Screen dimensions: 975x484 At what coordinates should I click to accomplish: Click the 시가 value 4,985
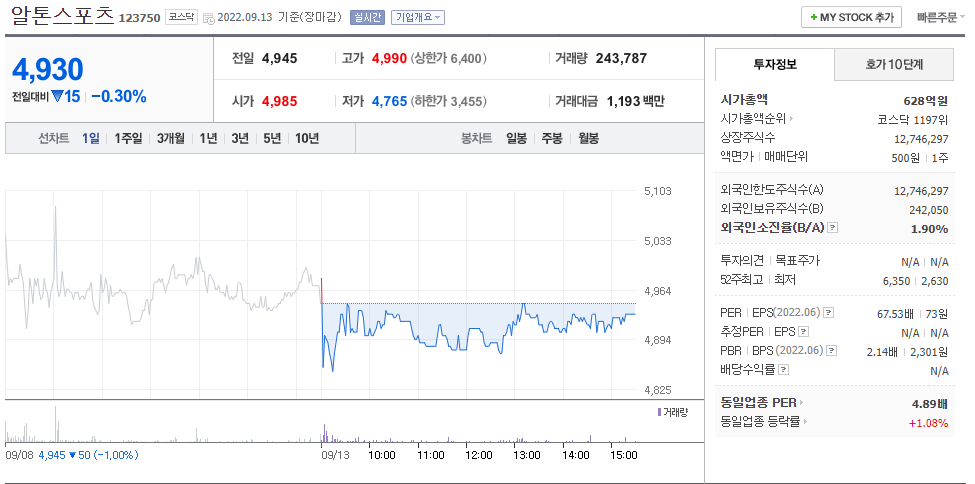[x=280, y=101]
